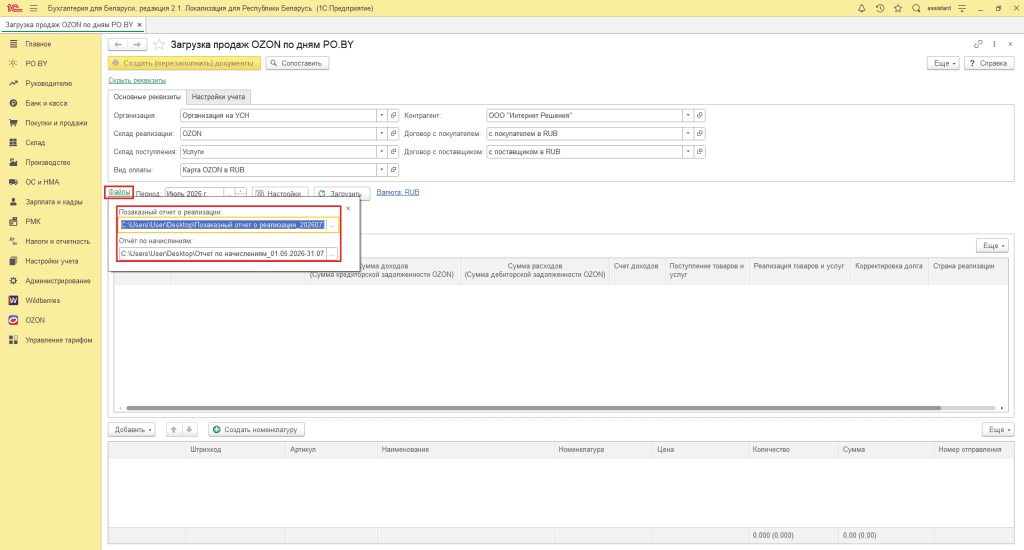Open the Администрирование section
The width and height of the screenshot is (1024, 550).
pyautogui.click(x=57, y=281)
